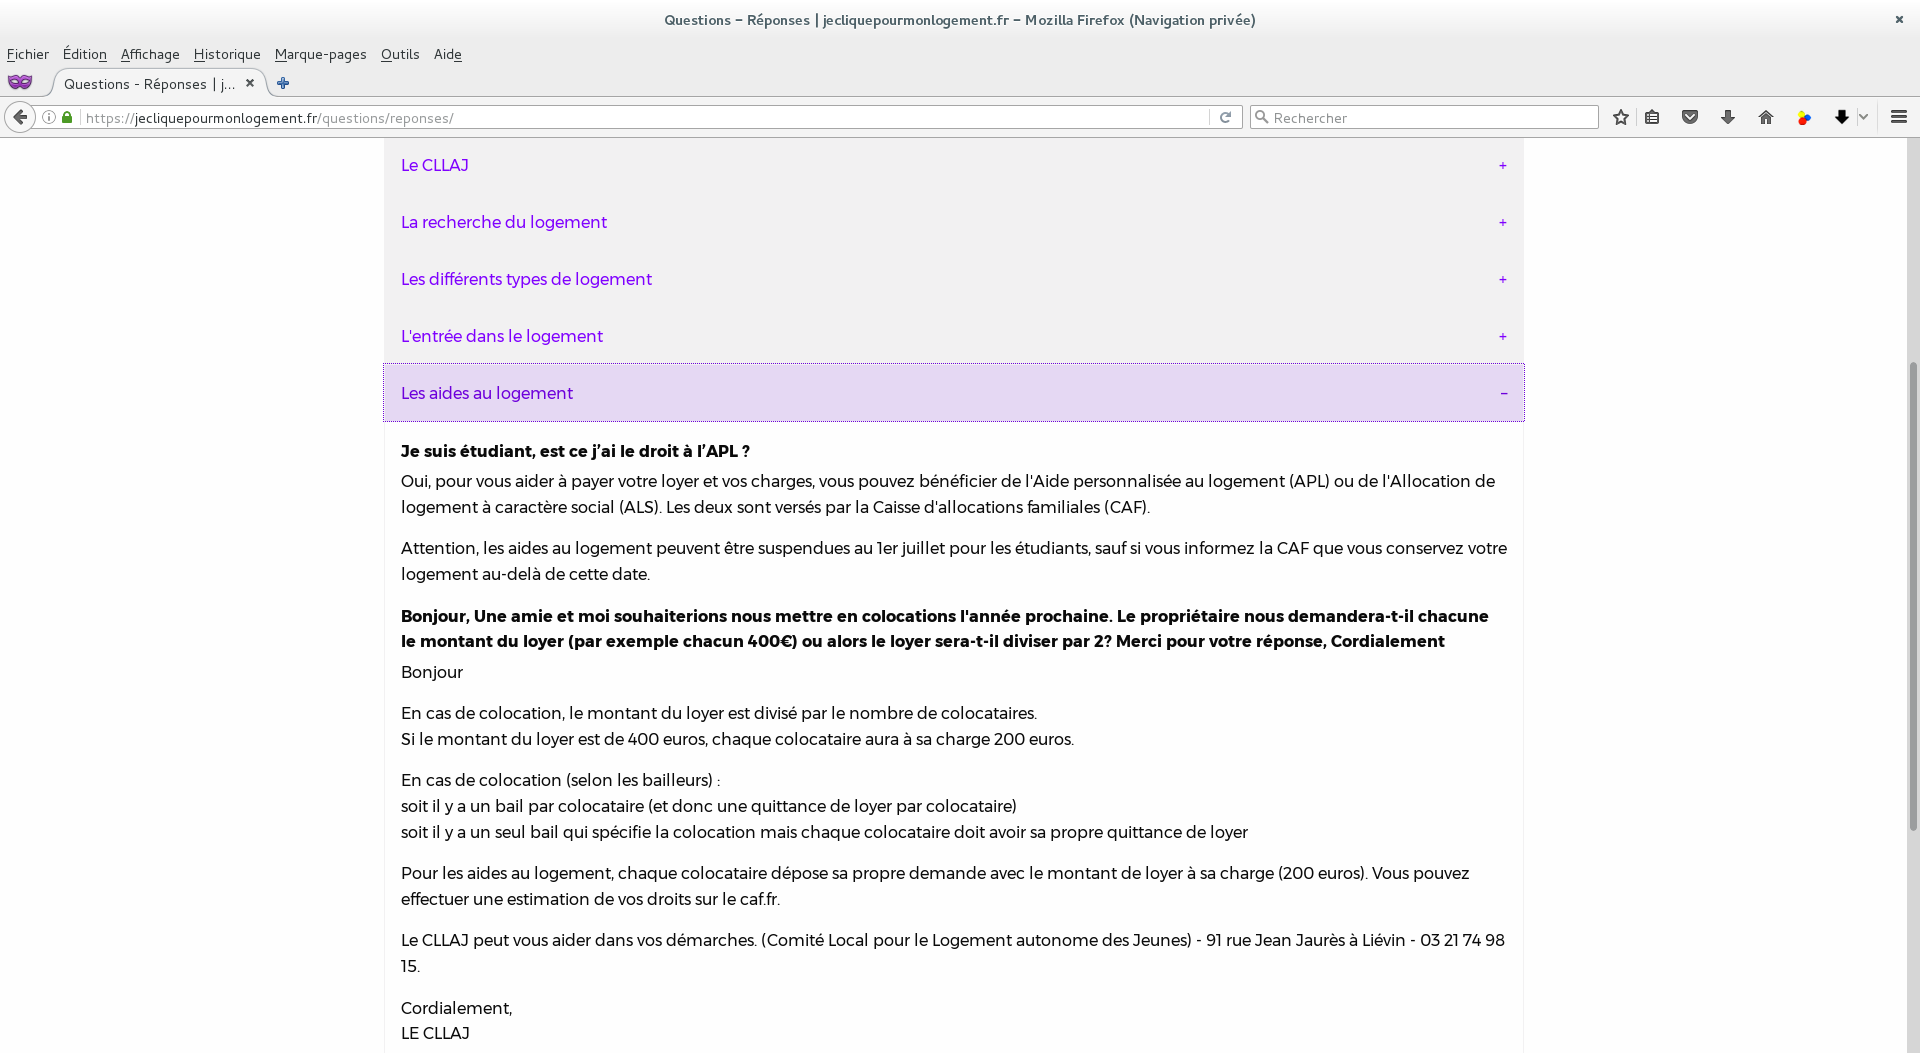Open the Outils menu
This screenshot has width=1920, height=1053.
[400, 54]
